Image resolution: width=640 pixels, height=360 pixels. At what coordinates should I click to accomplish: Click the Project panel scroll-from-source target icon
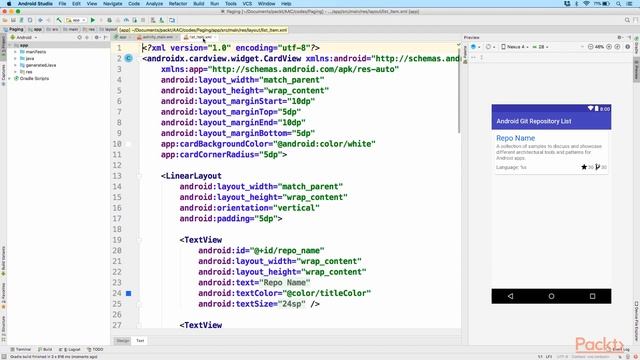tap(79, 38)
